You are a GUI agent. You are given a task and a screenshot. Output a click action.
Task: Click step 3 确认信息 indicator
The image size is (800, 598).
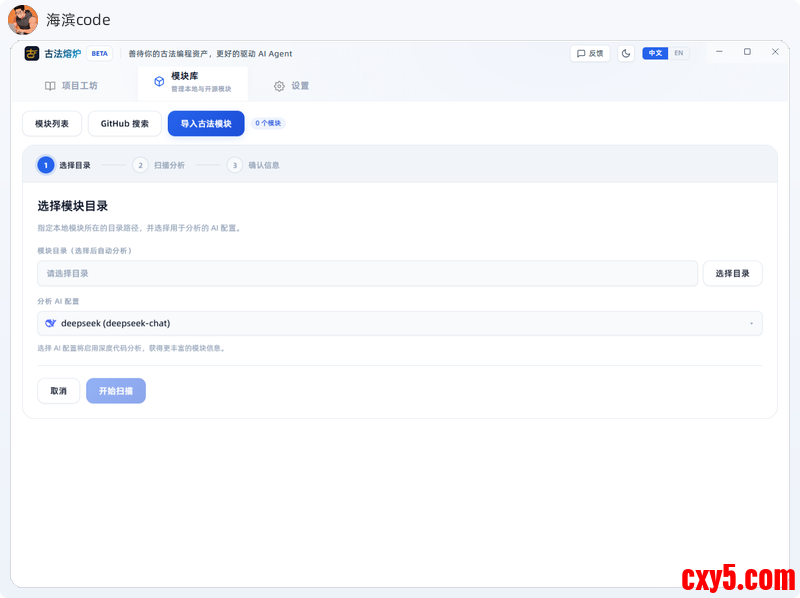click(x=235, y=165)
